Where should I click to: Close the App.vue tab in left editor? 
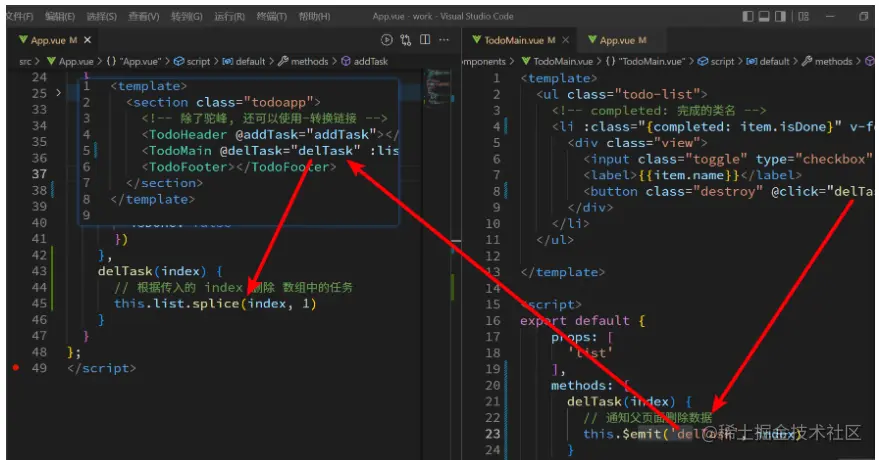pos(87,40)
